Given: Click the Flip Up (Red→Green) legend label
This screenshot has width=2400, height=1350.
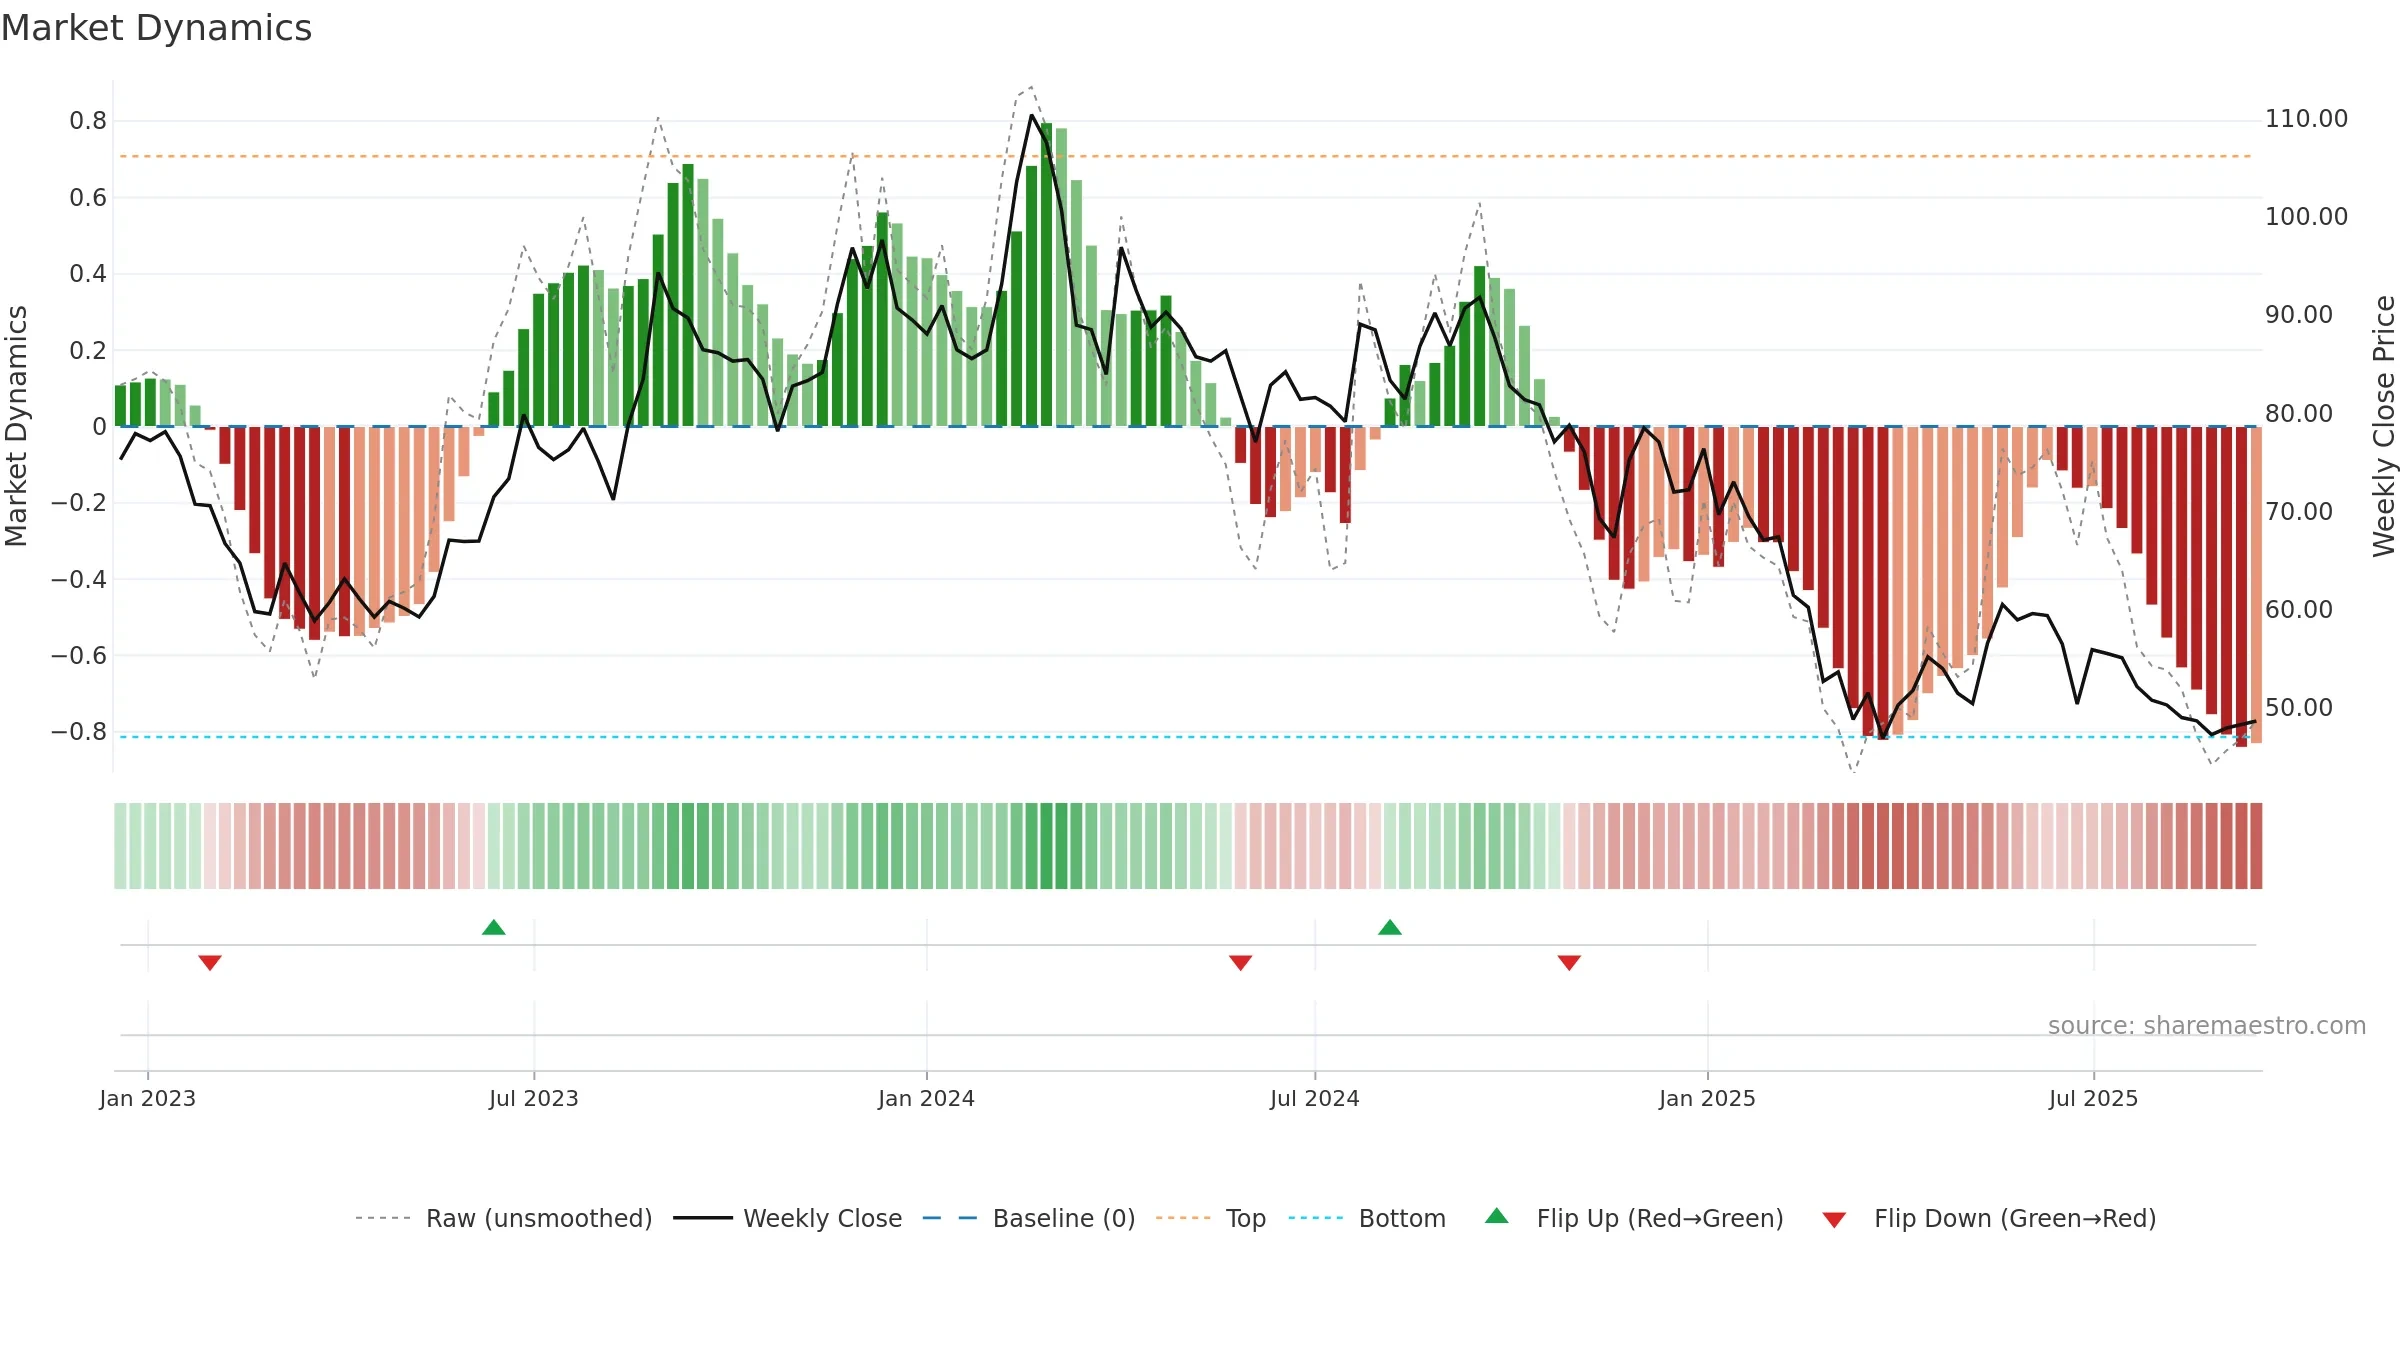Looking at the screenshot, I should [x=1660, y=1218].
